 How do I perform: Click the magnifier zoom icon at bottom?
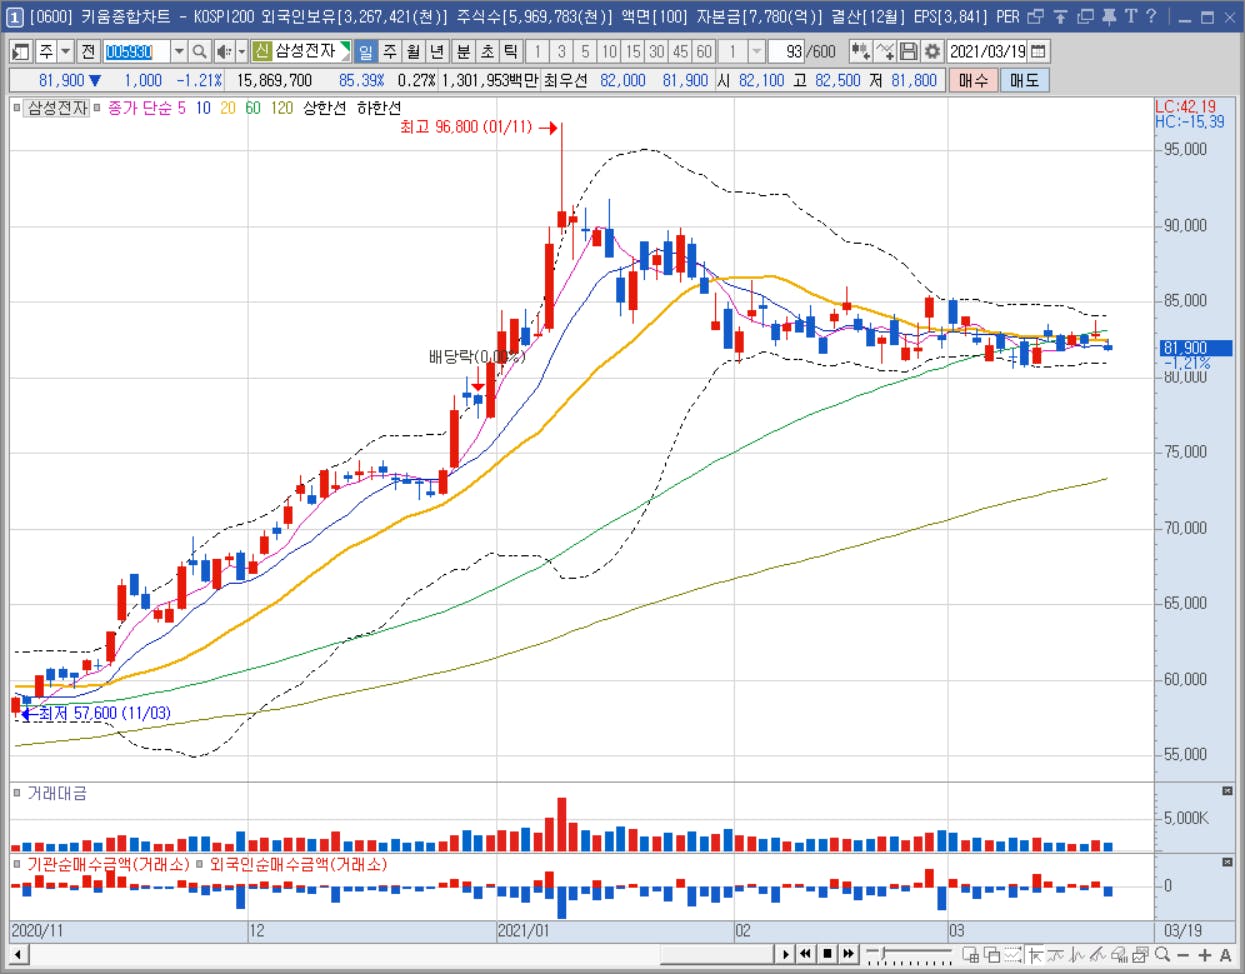[1162, 955]
